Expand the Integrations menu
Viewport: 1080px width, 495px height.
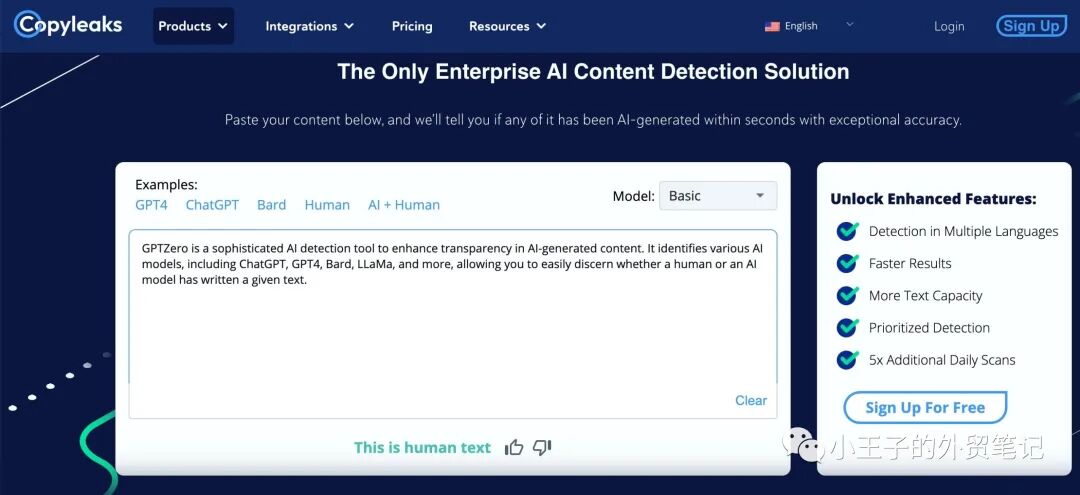[x=309, y=26]
